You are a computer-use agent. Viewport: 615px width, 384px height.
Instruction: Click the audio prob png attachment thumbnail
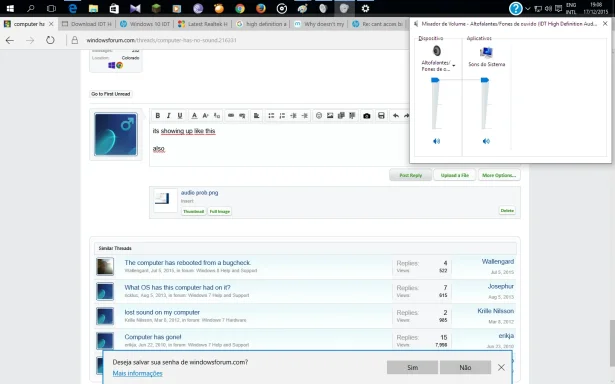click(165, 200)
